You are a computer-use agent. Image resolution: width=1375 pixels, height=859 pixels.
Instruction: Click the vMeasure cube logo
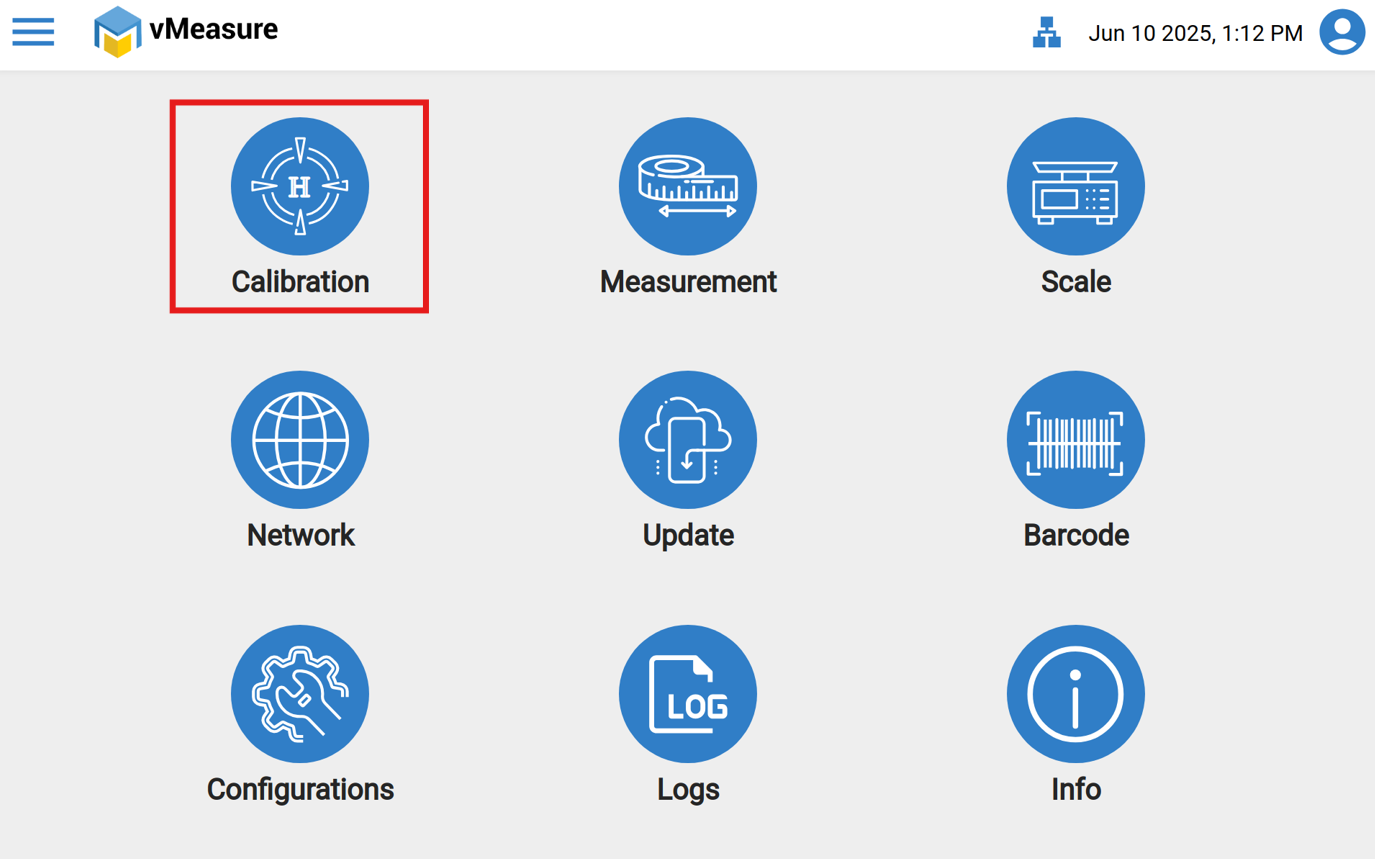pos(117,32)
